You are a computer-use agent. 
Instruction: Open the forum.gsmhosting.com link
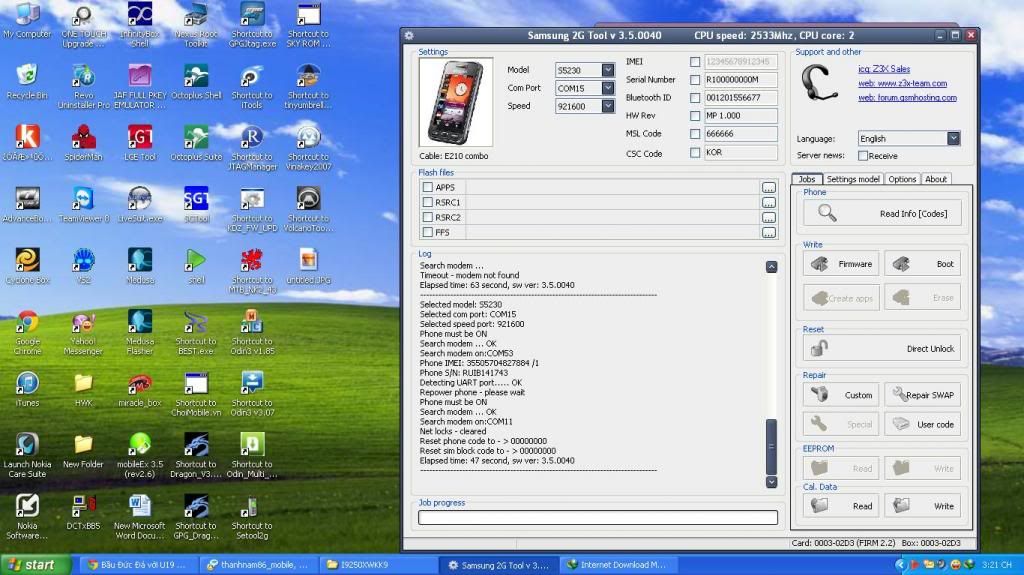point(907,98)
